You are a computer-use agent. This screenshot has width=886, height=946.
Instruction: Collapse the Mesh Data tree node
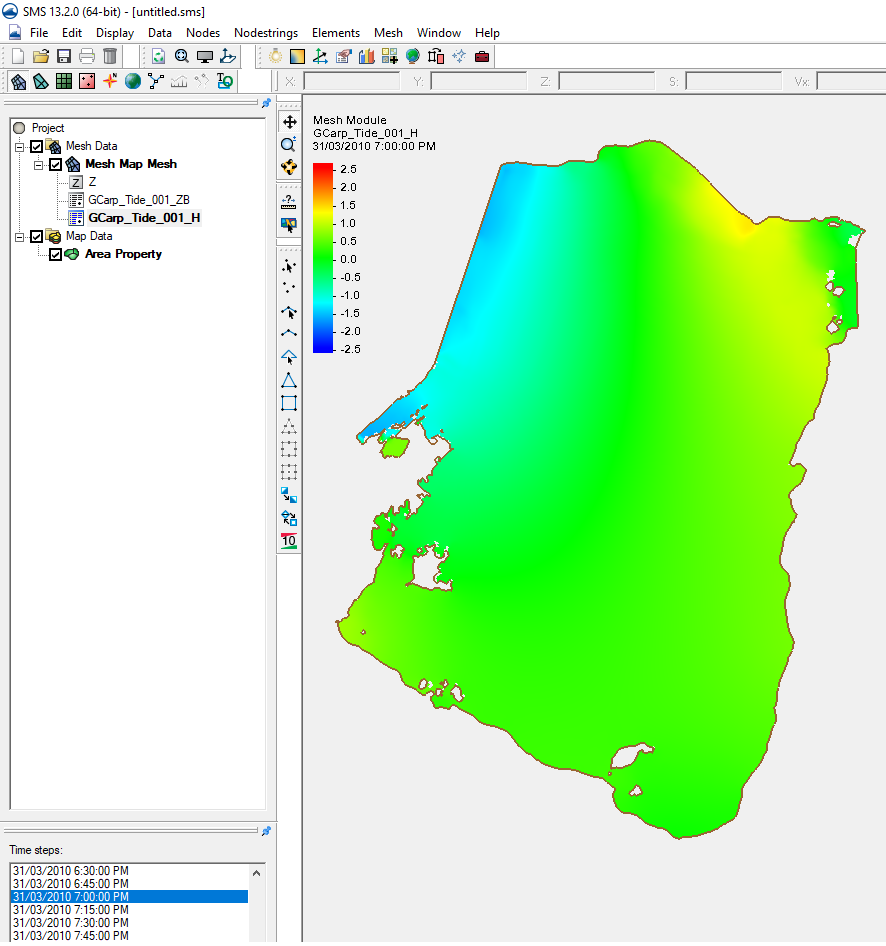tap(19, 146)
